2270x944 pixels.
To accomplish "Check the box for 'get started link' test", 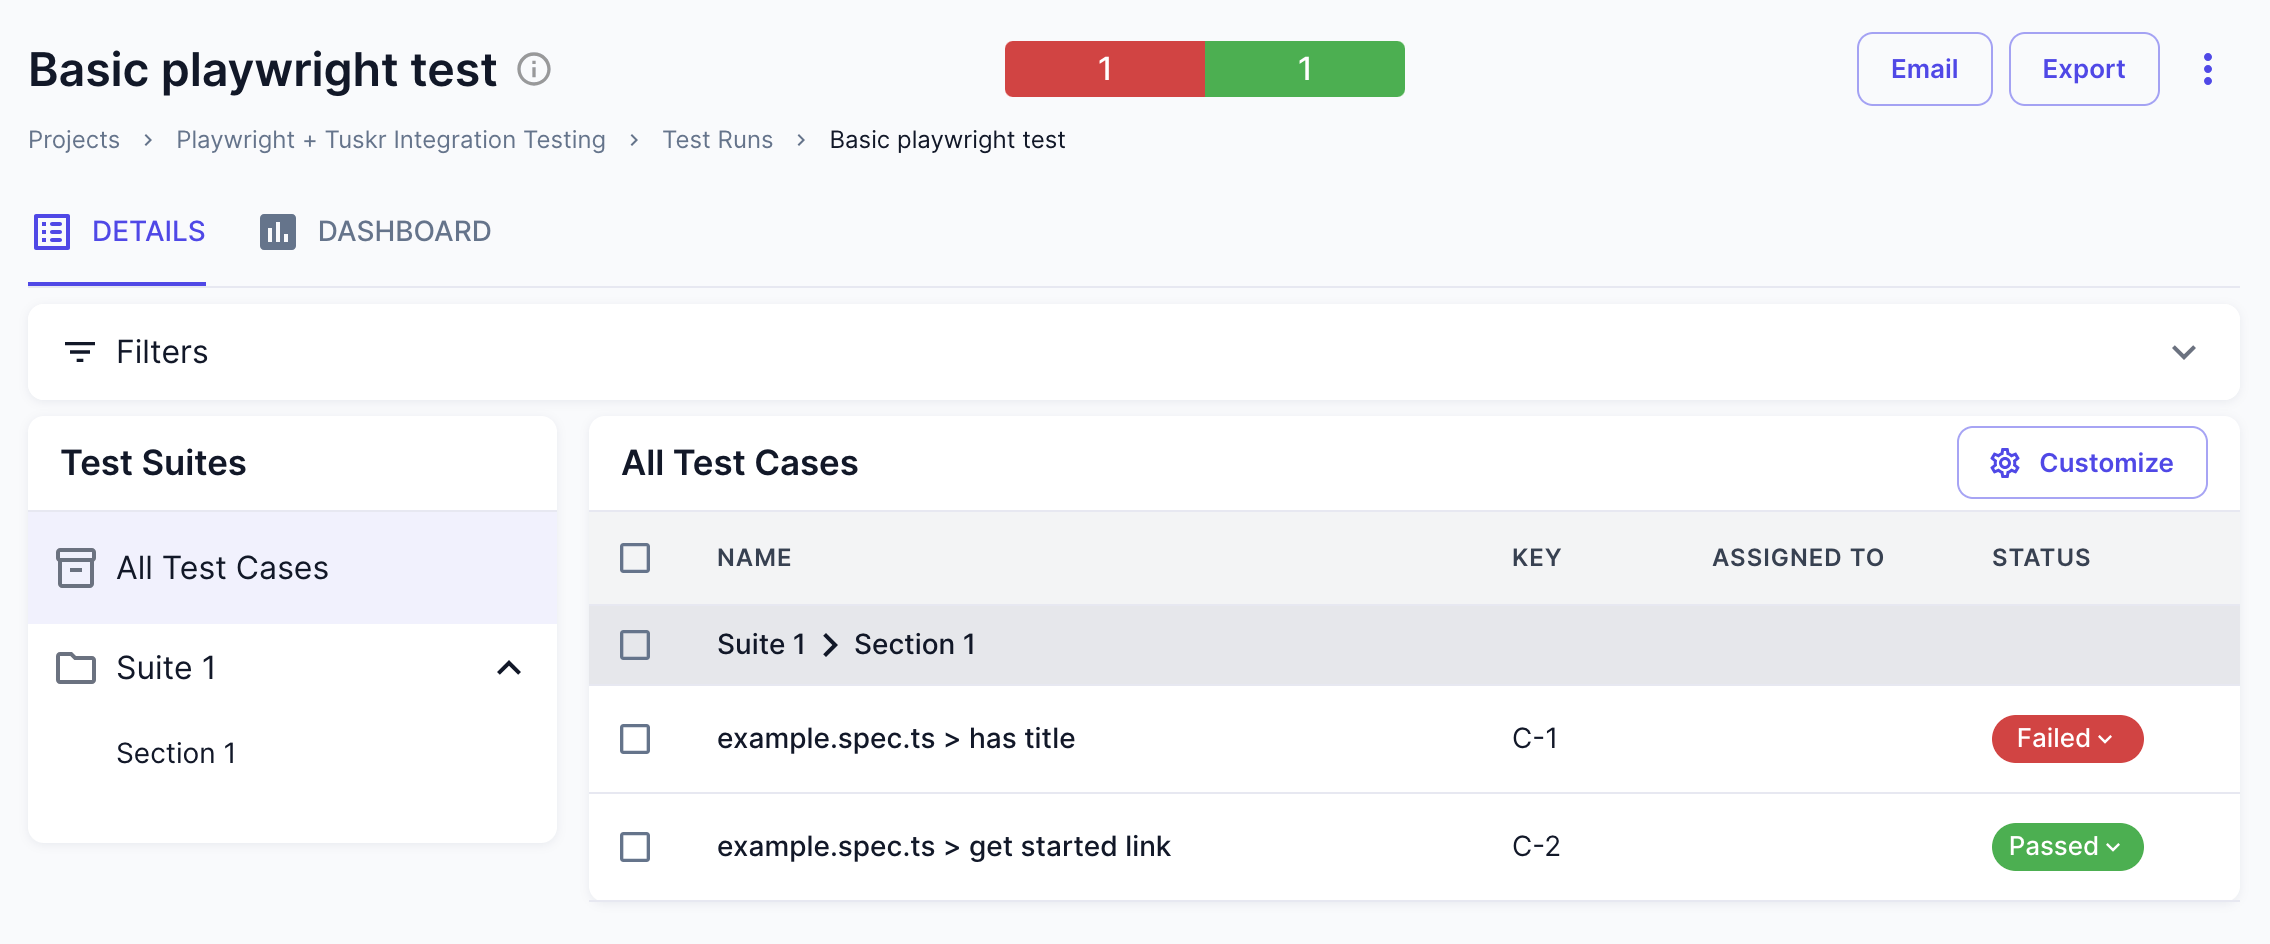I will tap(635, 847).
